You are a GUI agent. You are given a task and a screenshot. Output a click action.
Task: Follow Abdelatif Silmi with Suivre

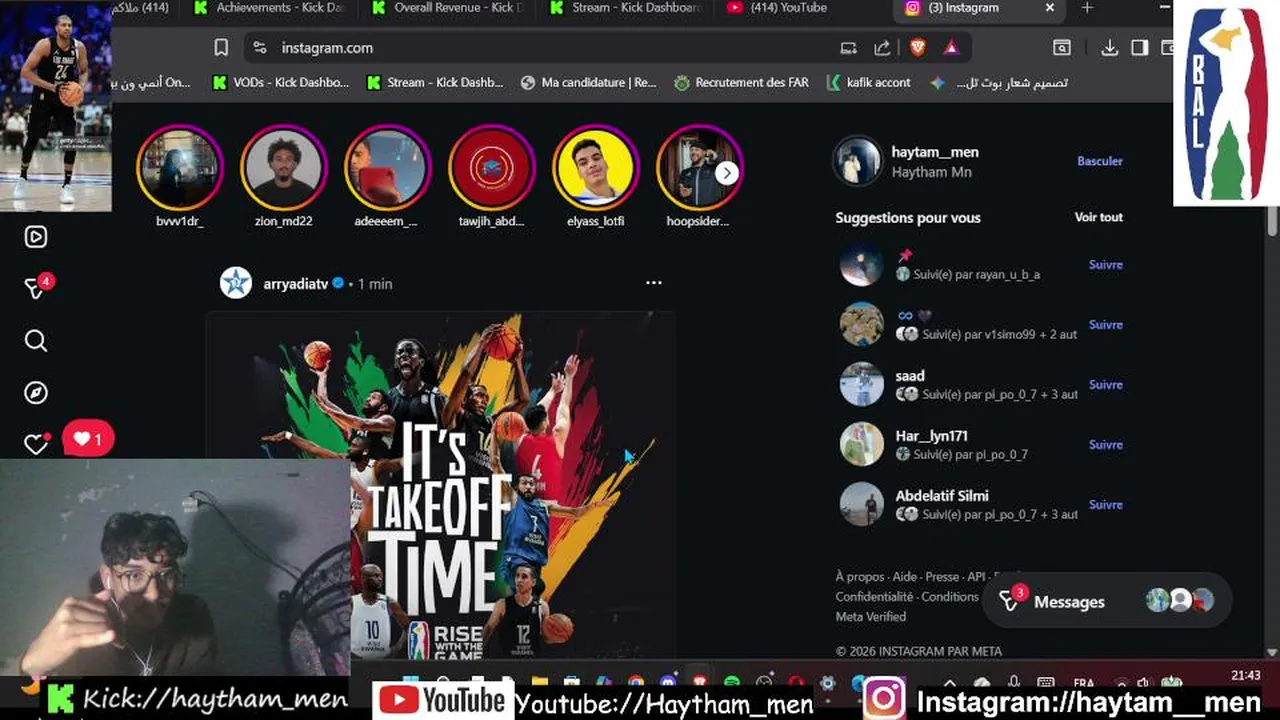pos(1106,505)
